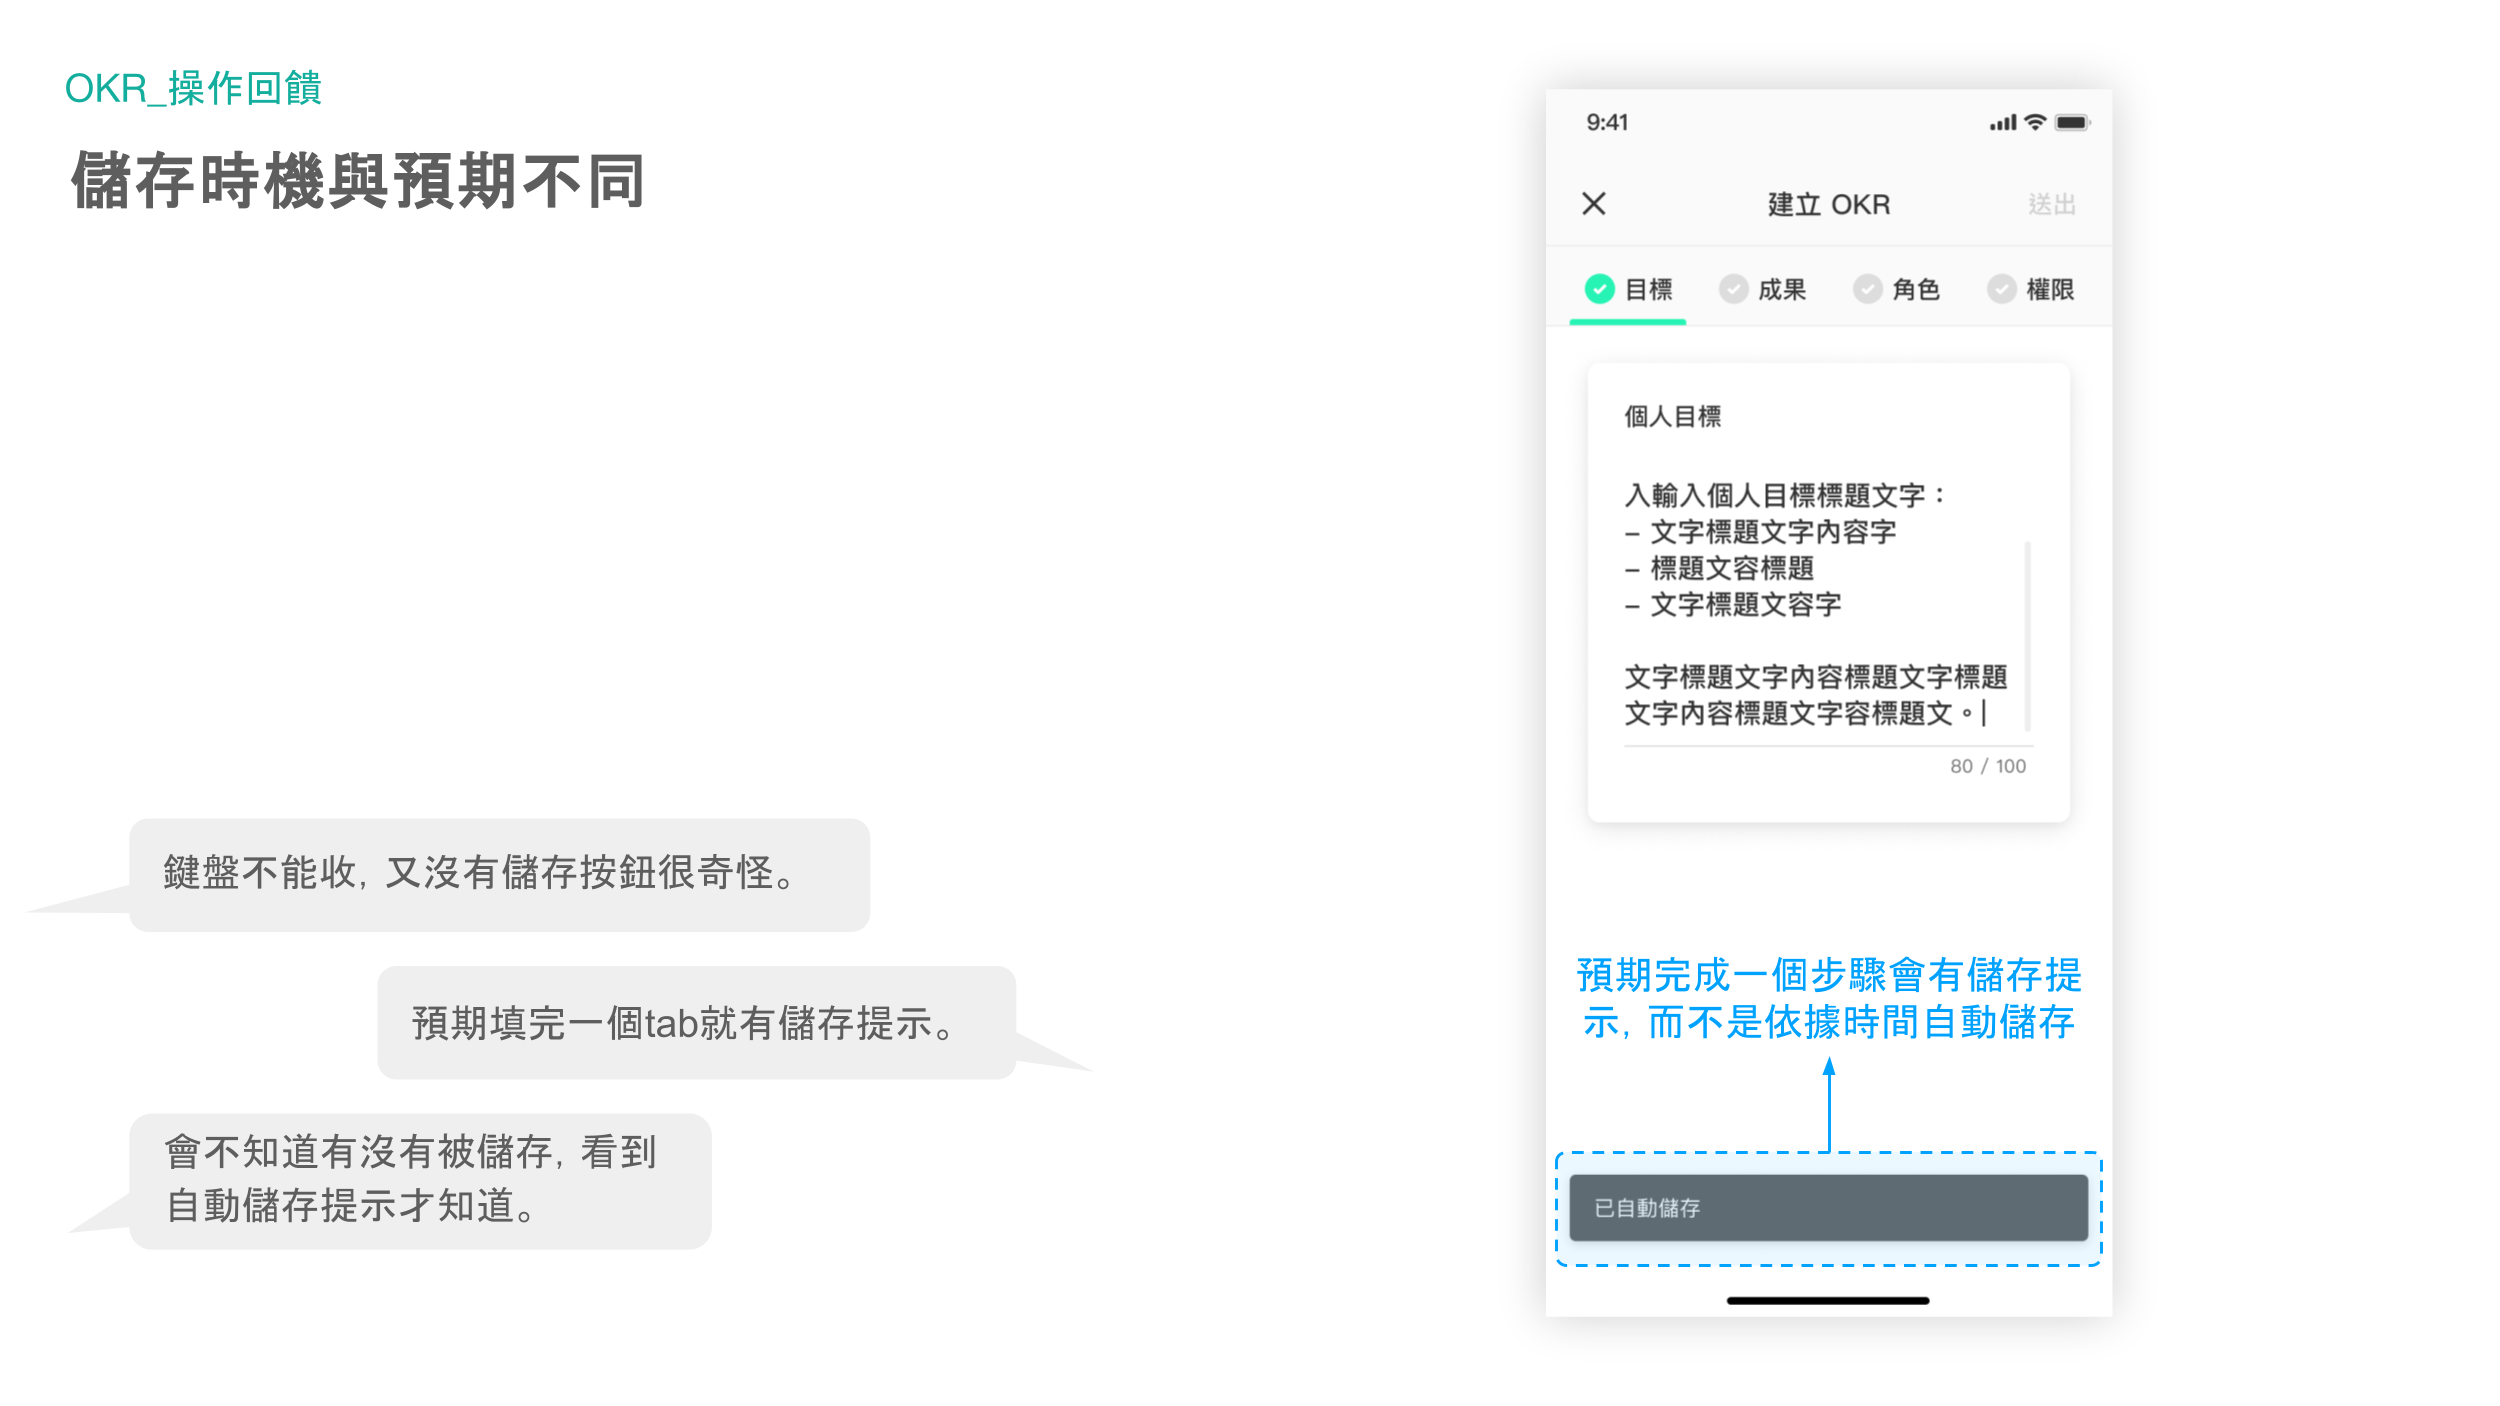Click the speech bubble mentioning 鍵盤不能收
The height and width of the screenshot is (1406, 2500).
(499, 875)
